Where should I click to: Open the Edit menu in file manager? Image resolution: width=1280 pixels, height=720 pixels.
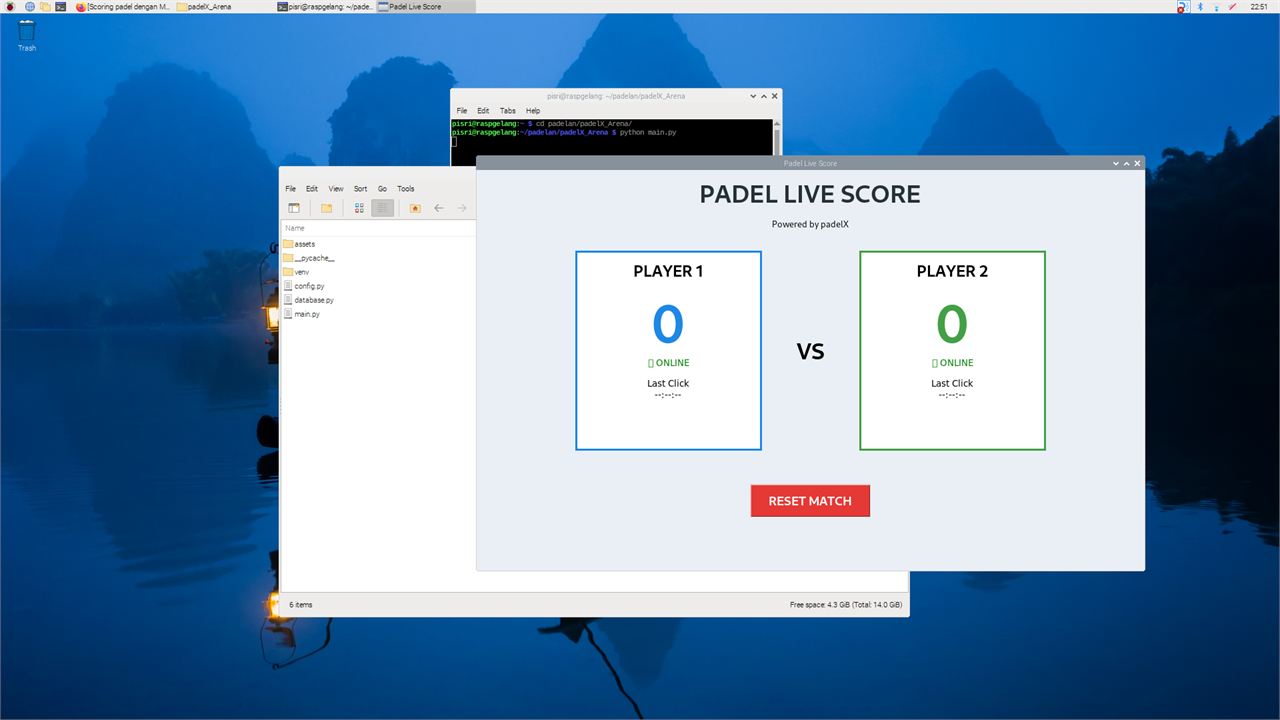click(312, 188)
